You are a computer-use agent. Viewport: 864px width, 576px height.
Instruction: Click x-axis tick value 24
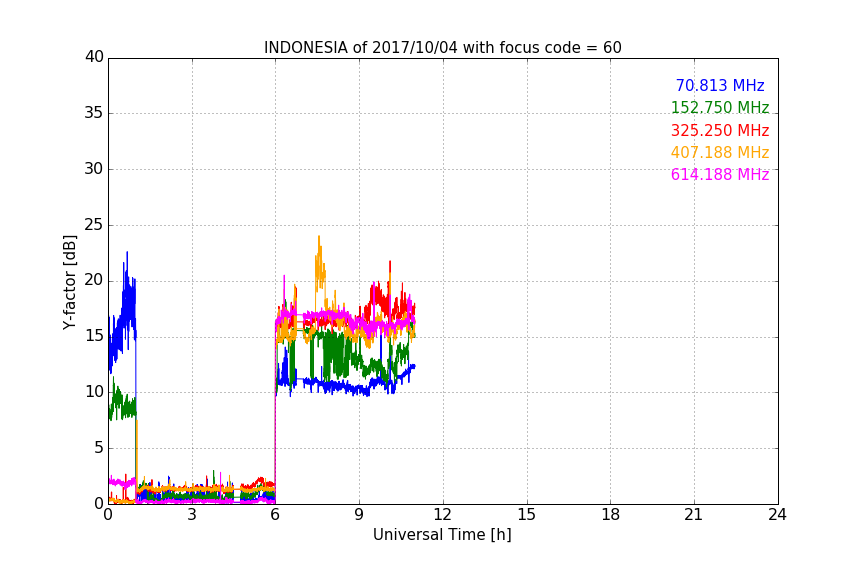778,515
